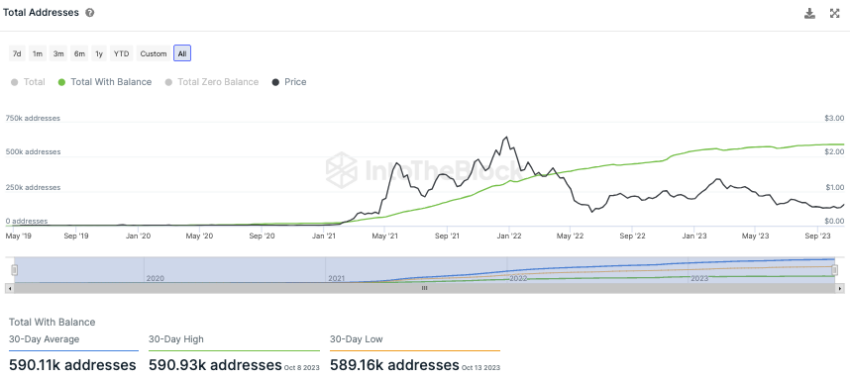Click the 500k addresses axis label
This screenshot has height=379, width=850.
[33, 152]
